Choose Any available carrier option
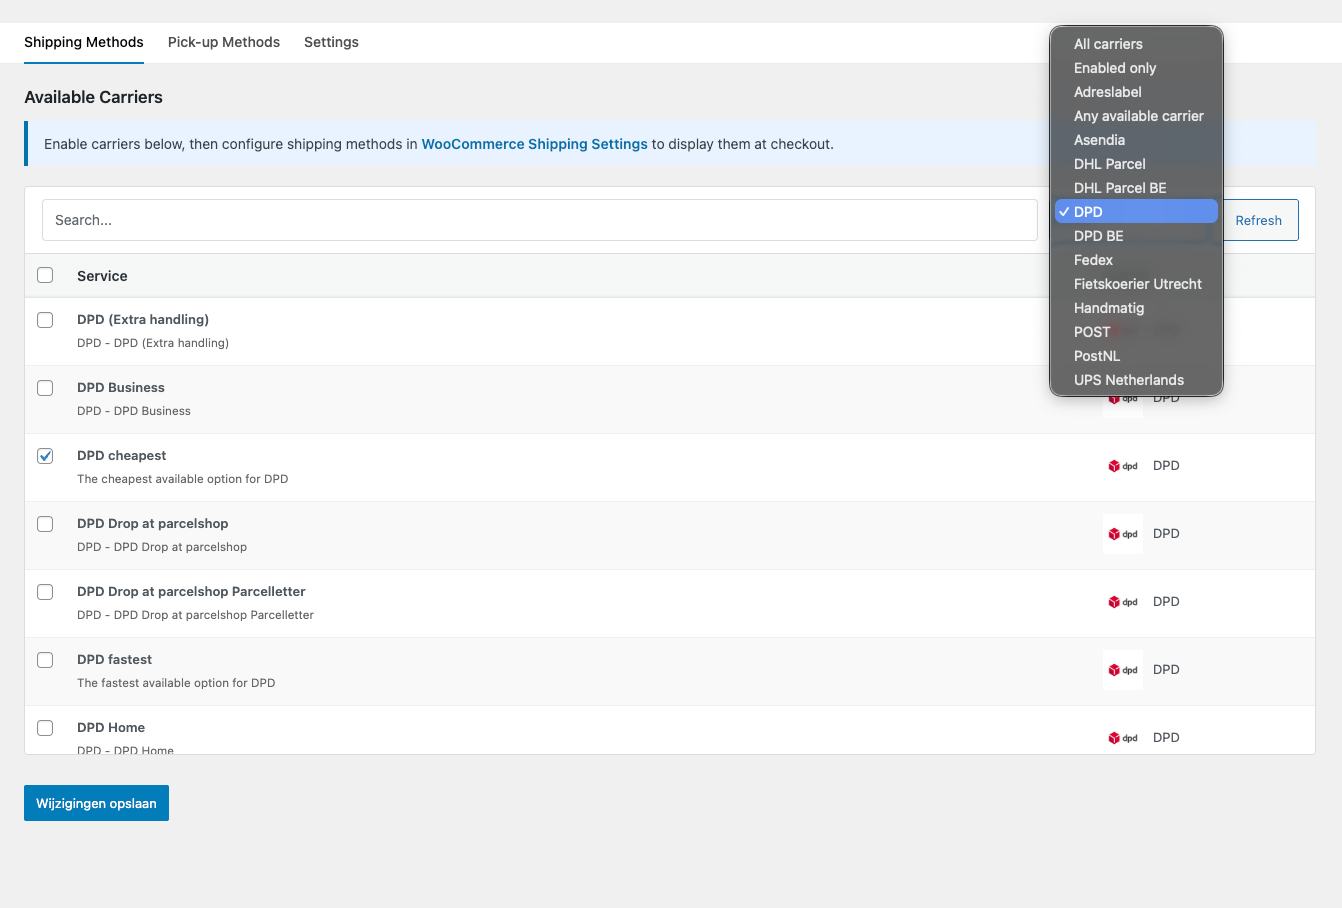Image resolution: width=1342 pixels, height=908 pixels. [1136, 116]
